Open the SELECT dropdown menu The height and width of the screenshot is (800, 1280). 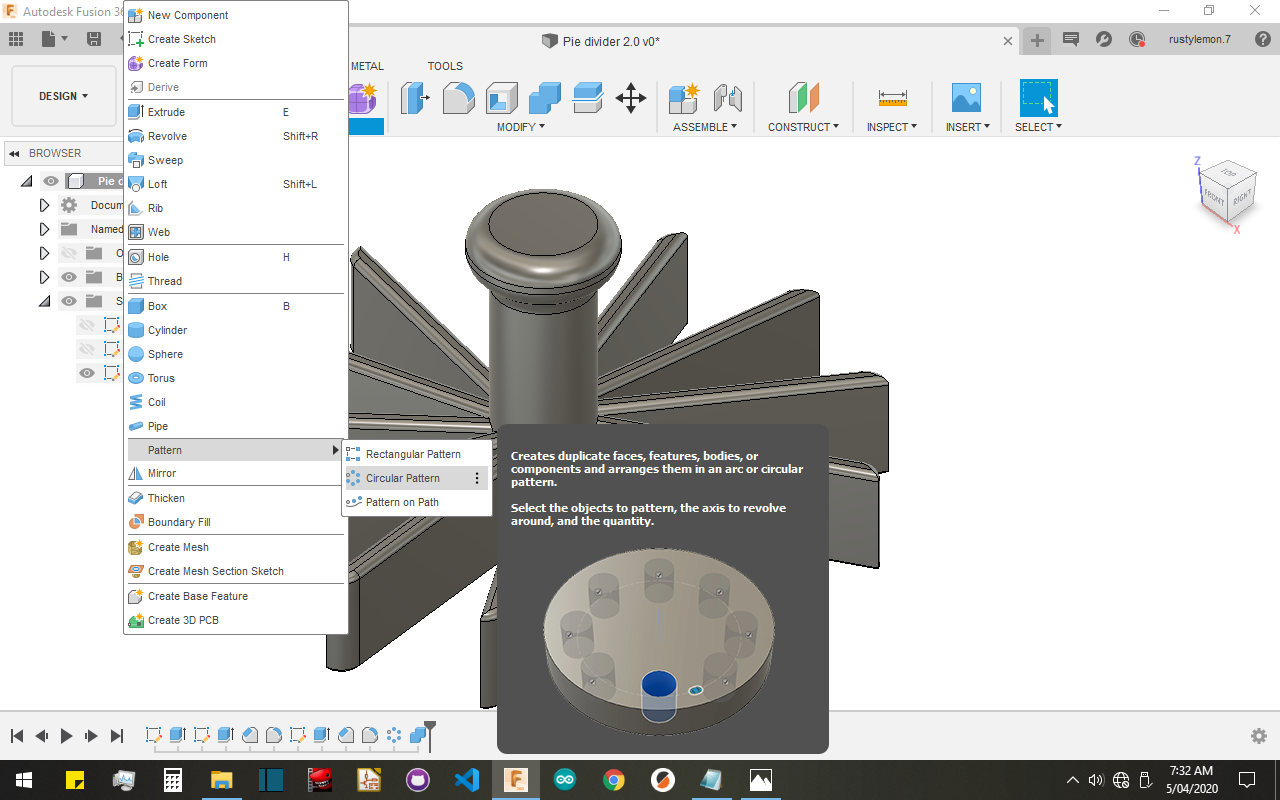coord(1040,127)
